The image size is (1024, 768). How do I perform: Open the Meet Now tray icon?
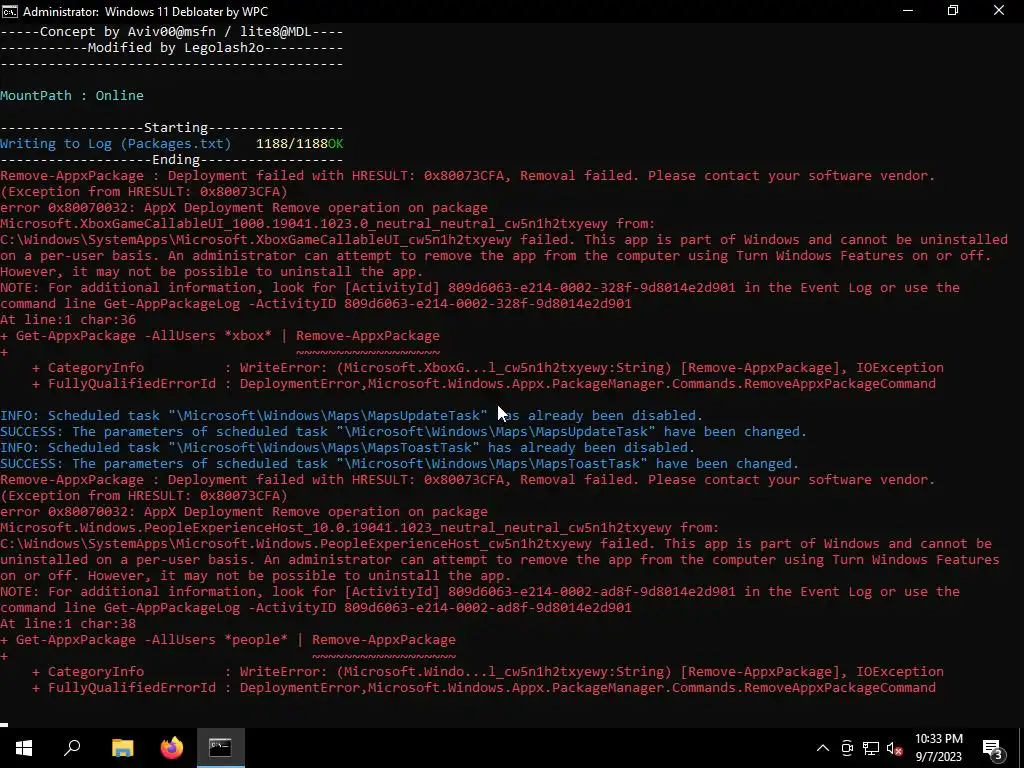coord(847,748)
